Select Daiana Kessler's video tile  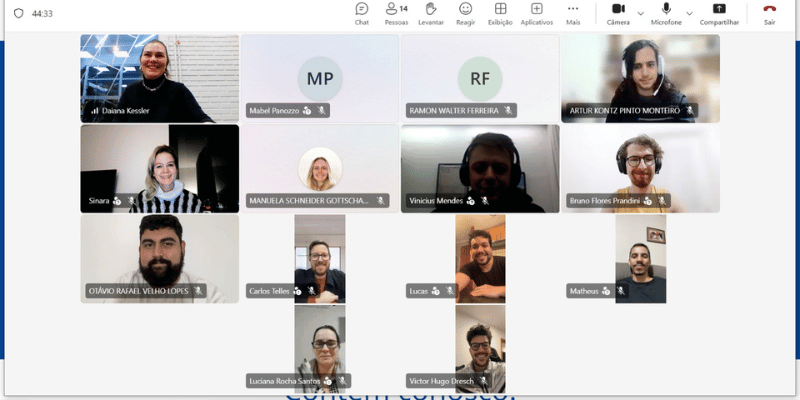tap(160, 79)
